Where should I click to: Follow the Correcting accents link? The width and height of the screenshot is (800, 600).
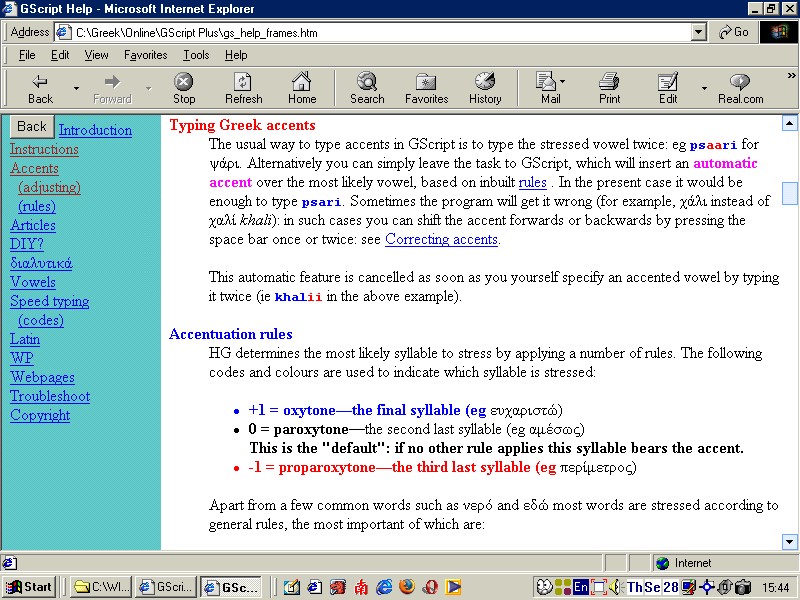point(441,238)
